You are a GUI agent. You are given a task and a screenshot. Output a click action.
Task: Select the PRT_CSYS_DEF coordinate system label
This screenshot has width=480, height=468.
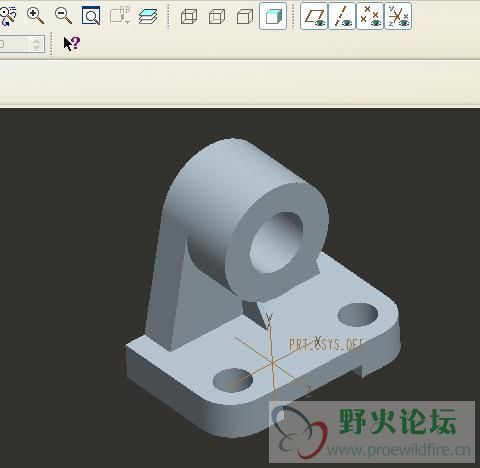(327, 344)
